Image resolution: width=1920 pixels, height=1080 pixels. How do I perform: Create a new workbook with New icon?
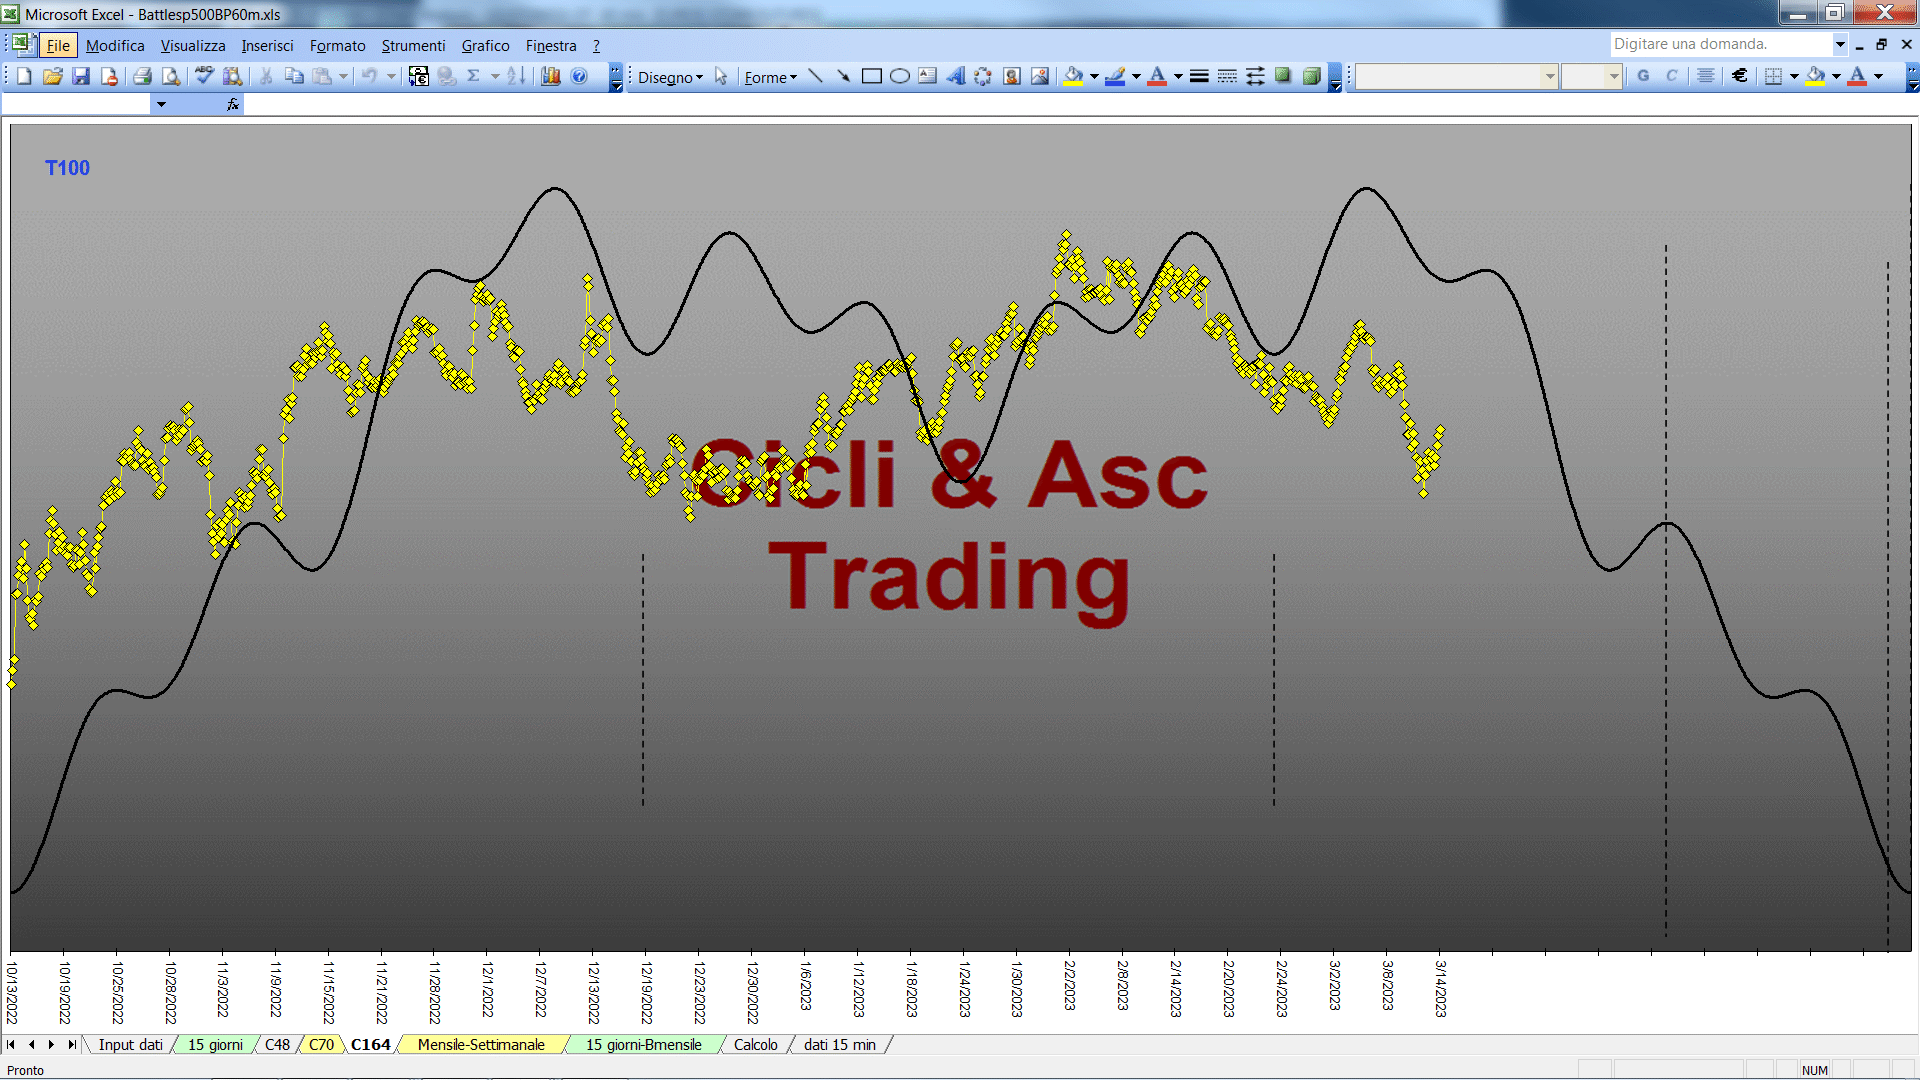[x=25, y=76]
